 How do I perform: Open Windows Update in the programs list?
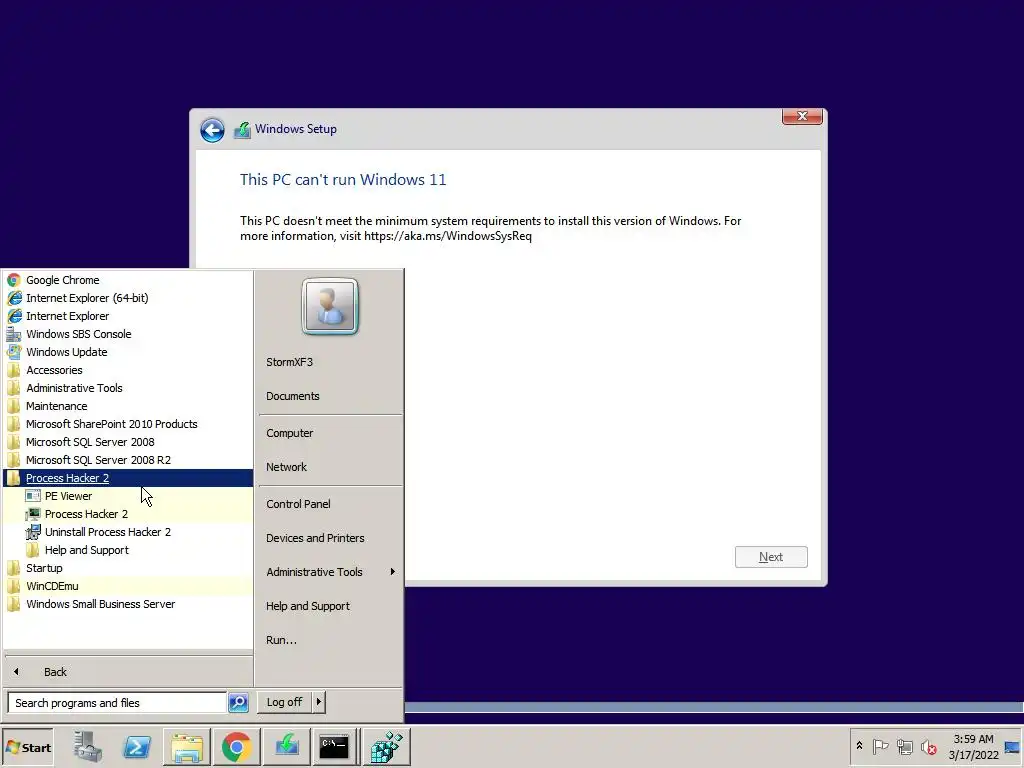pos(128,352)
